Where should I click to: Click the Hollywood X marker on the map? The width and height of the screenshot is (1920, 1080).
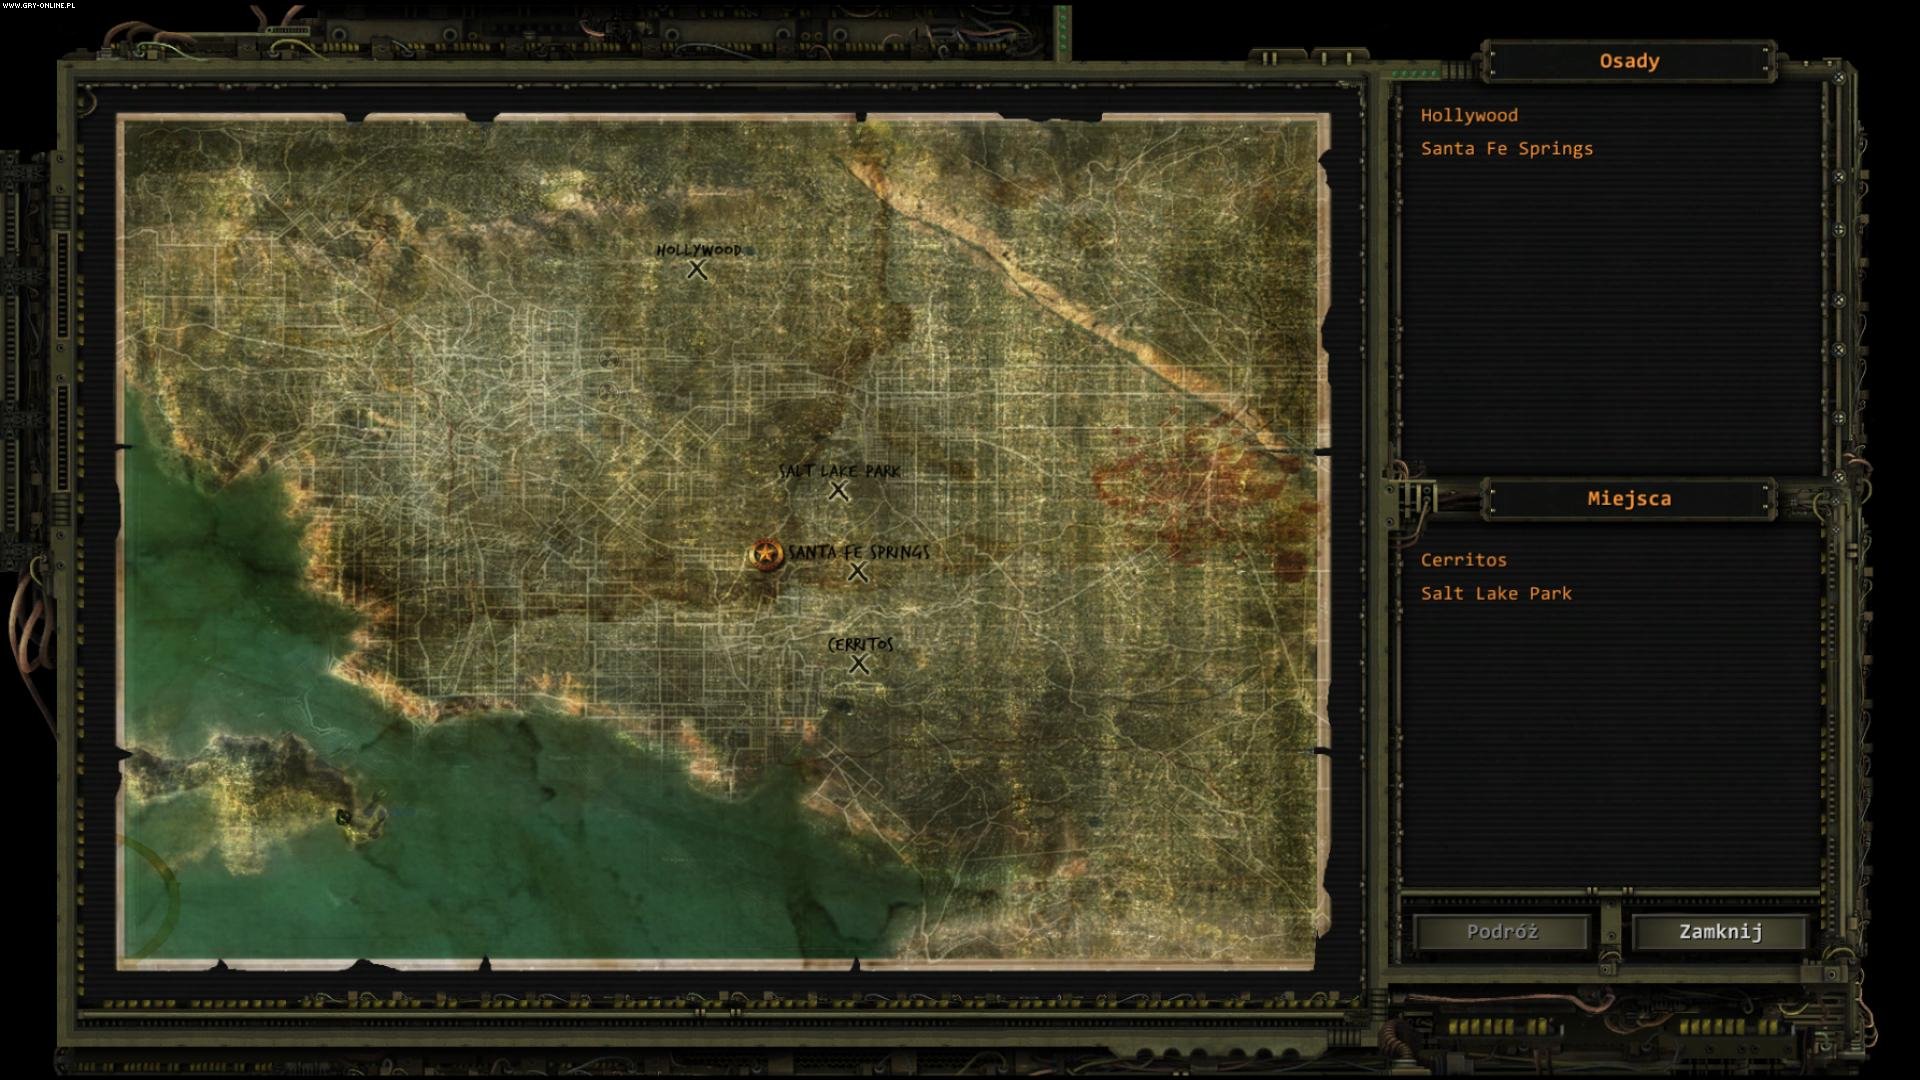point(697,270)
